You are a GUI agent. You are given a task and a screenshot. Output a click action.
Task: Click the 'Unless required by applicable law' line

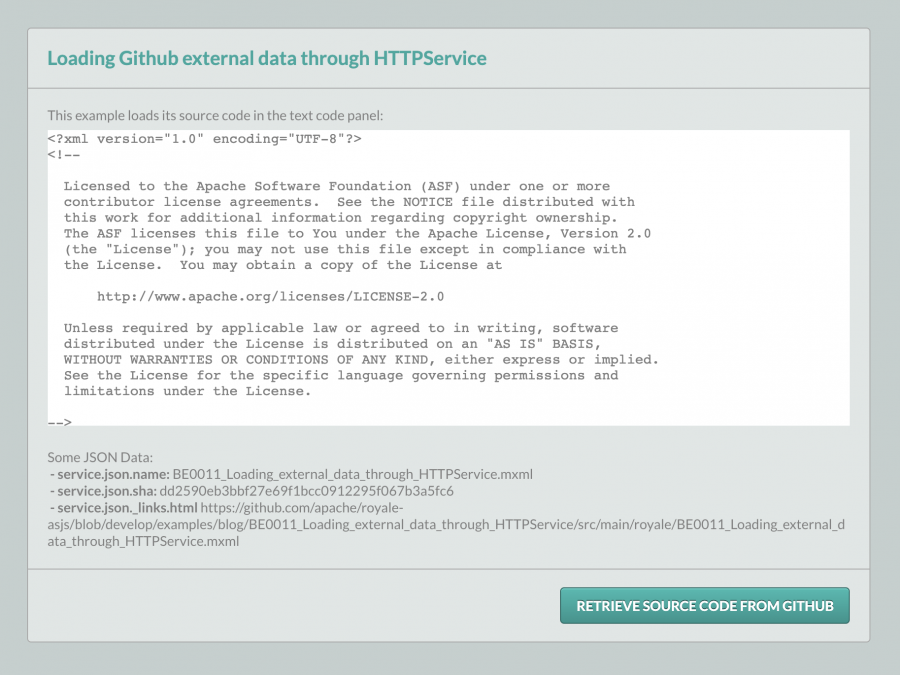pos(340,328)
